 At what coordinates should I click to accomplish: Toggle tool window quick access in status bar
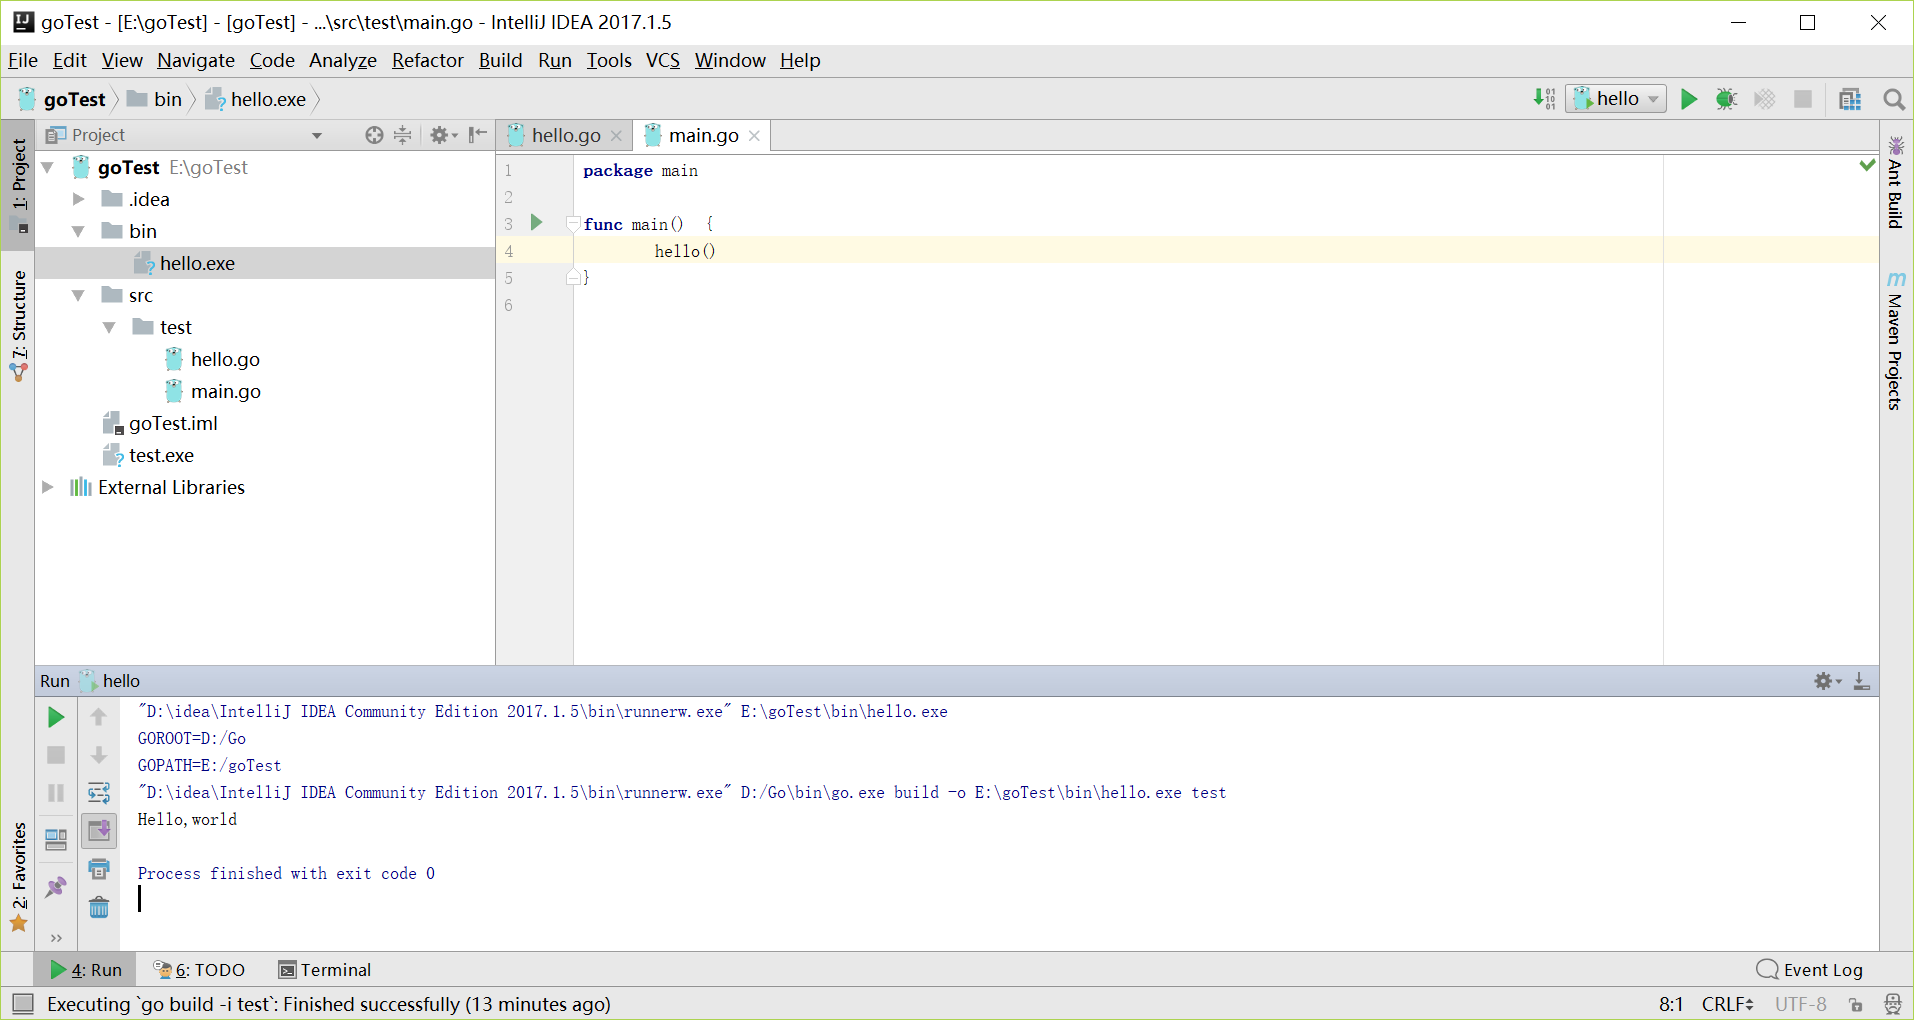[23, 1003]
